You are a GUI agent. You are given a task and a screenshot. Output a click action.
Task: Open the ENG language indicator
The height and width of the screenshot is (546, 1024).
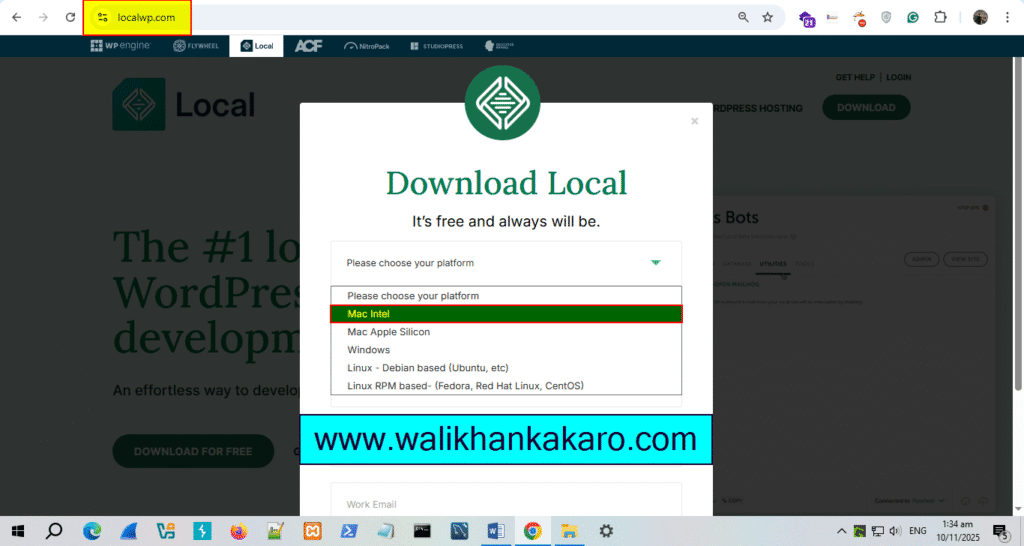pos(918,531)
